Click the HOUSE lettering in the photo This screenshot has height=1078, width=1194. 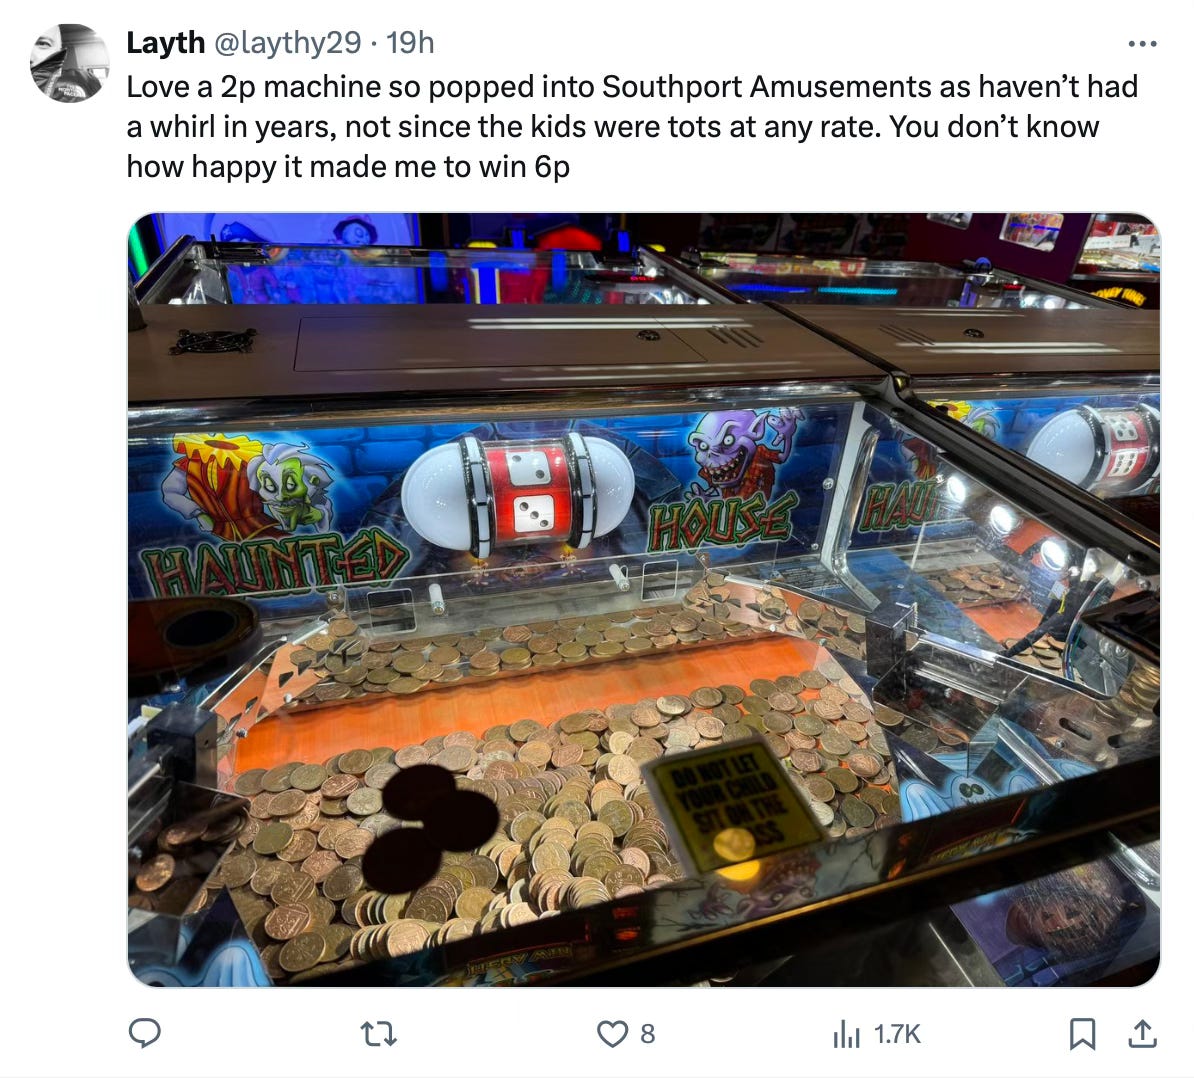[x=721, y=521]
